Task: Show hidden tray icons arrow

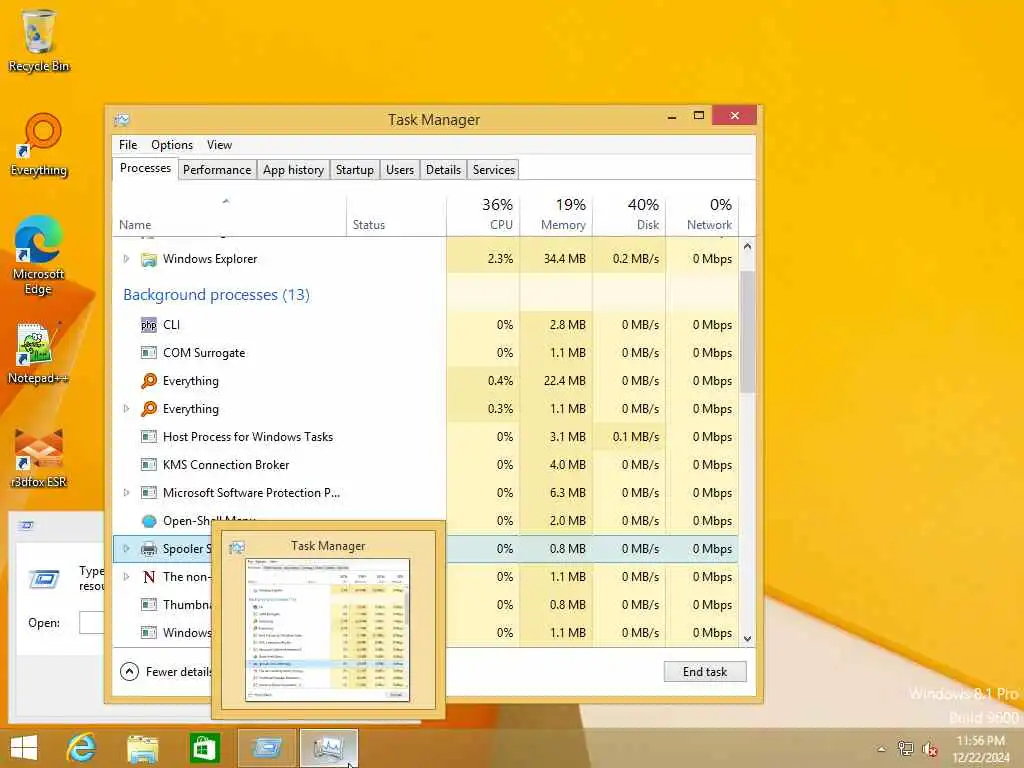Action: pyautogui.click(x=882, y=749)
